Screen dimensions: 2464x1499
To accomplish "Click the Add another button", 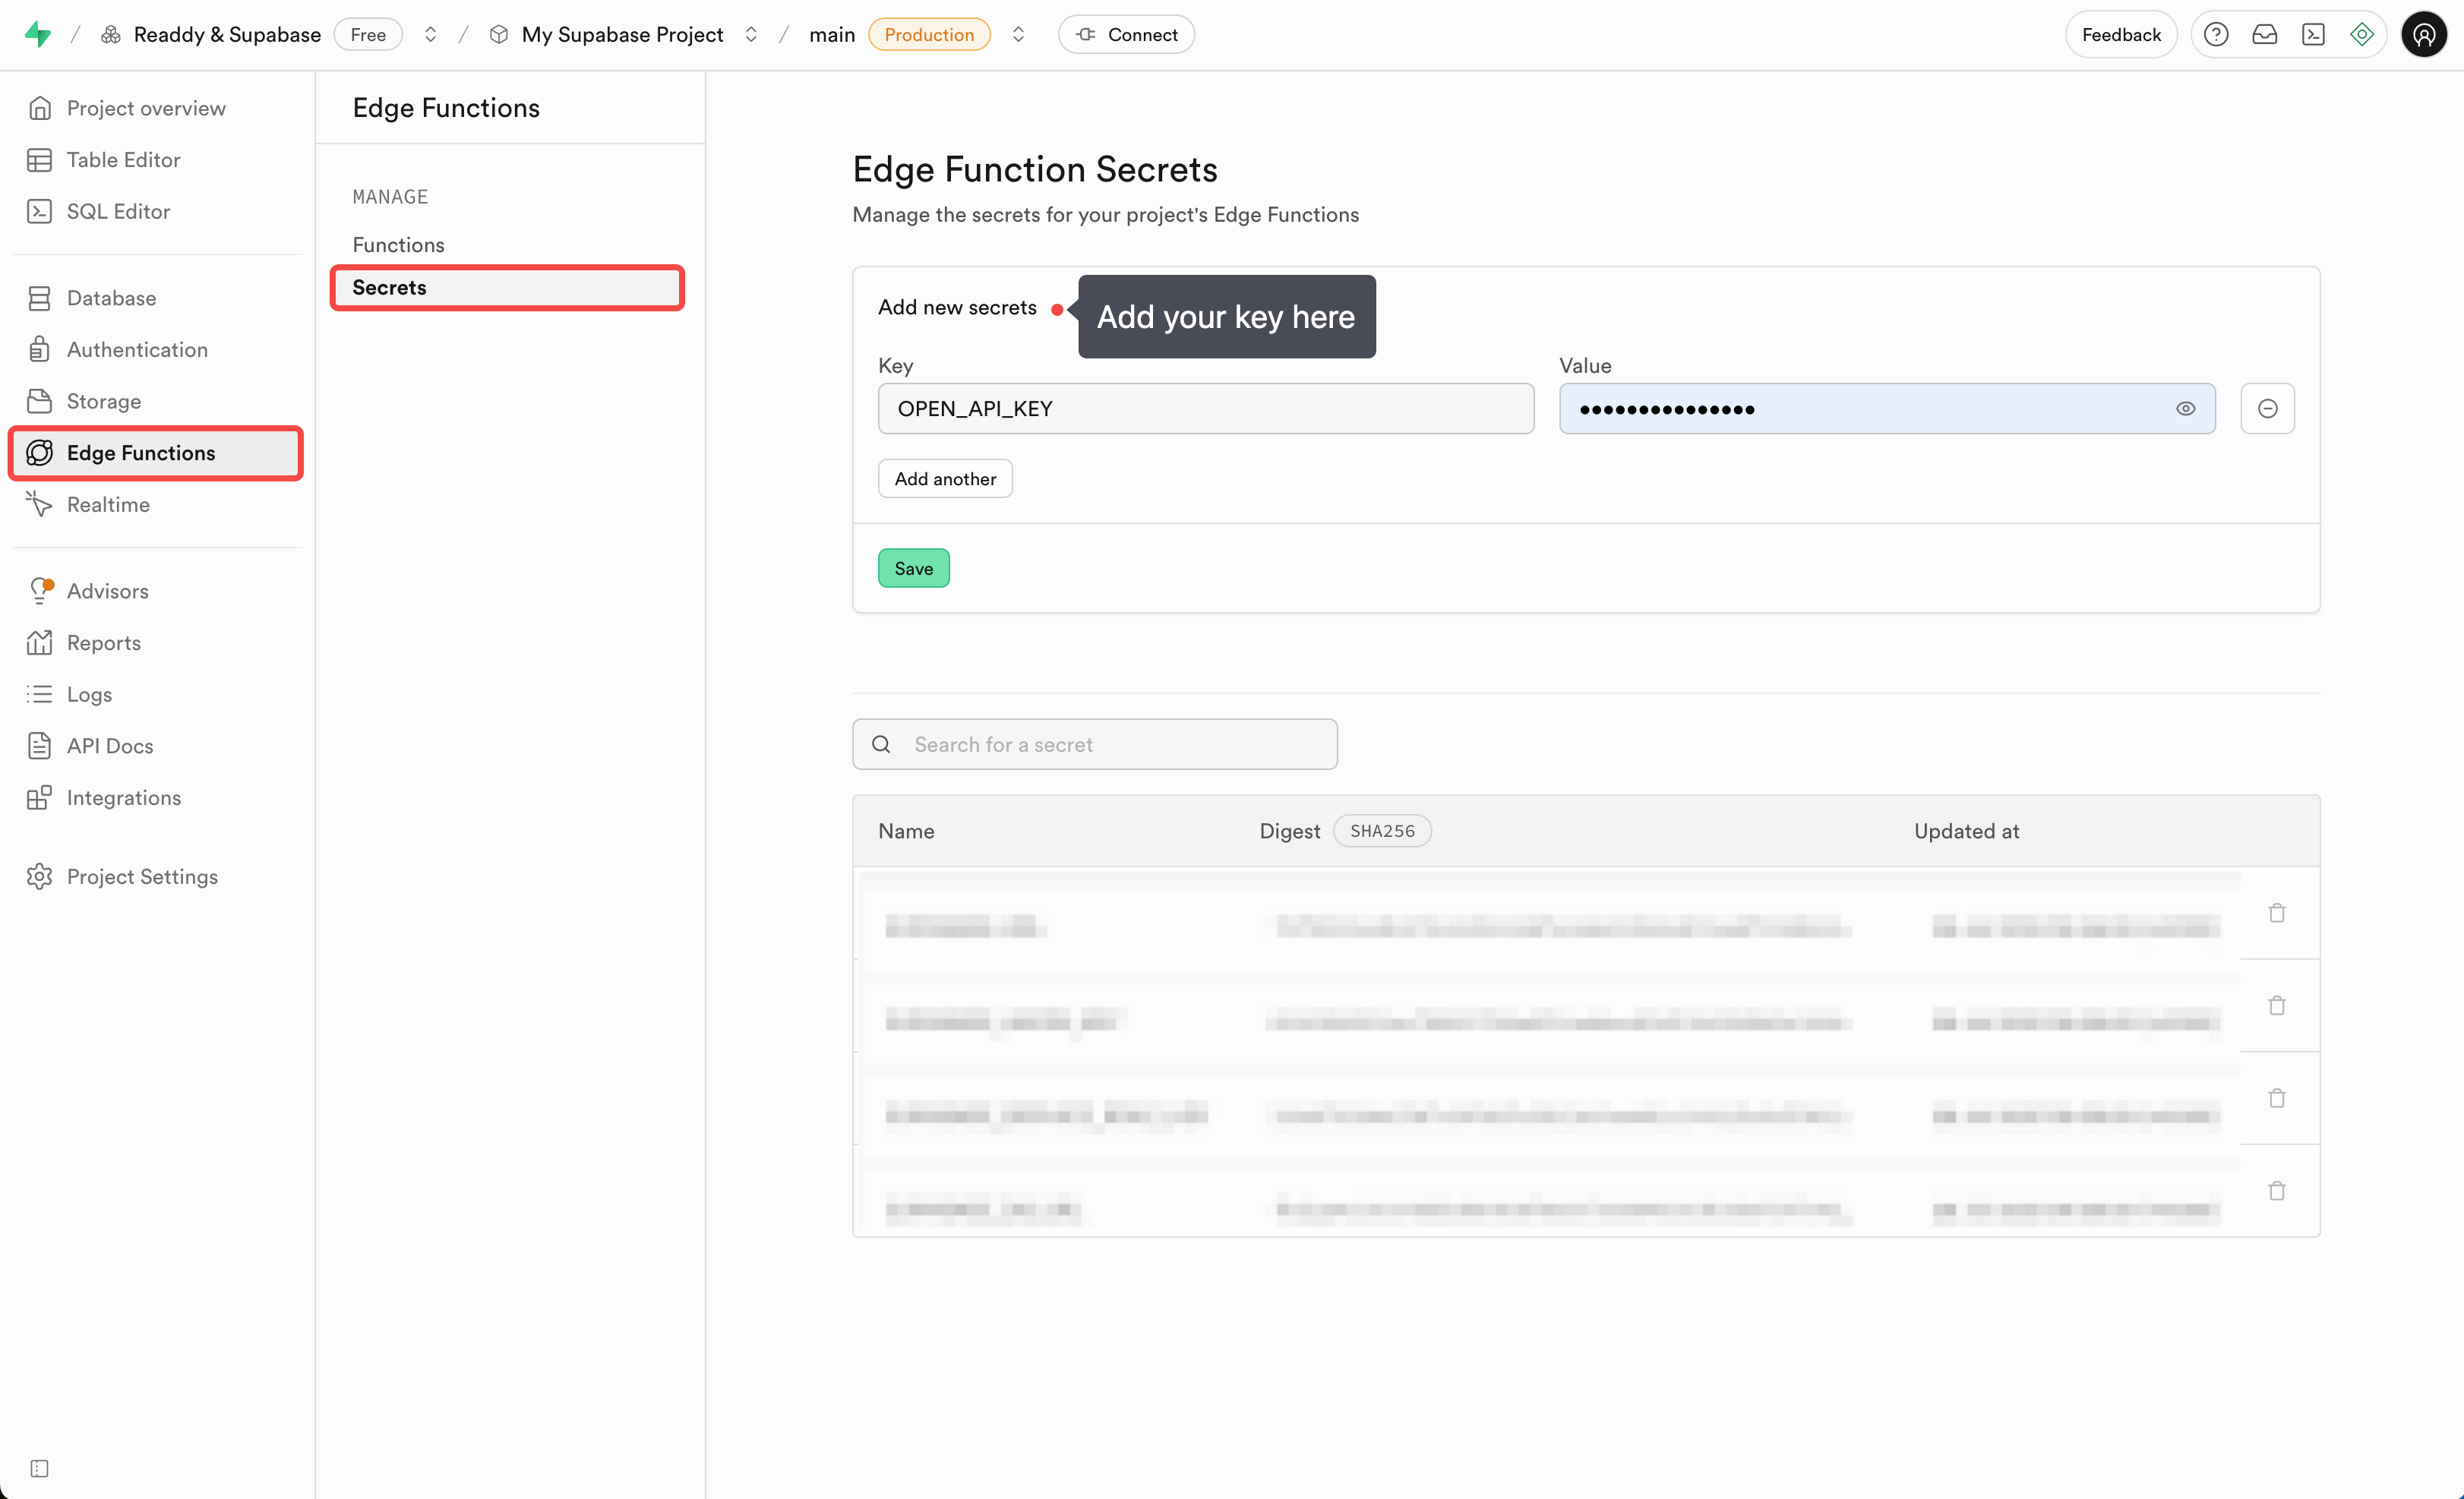I will tap(944, 478).
